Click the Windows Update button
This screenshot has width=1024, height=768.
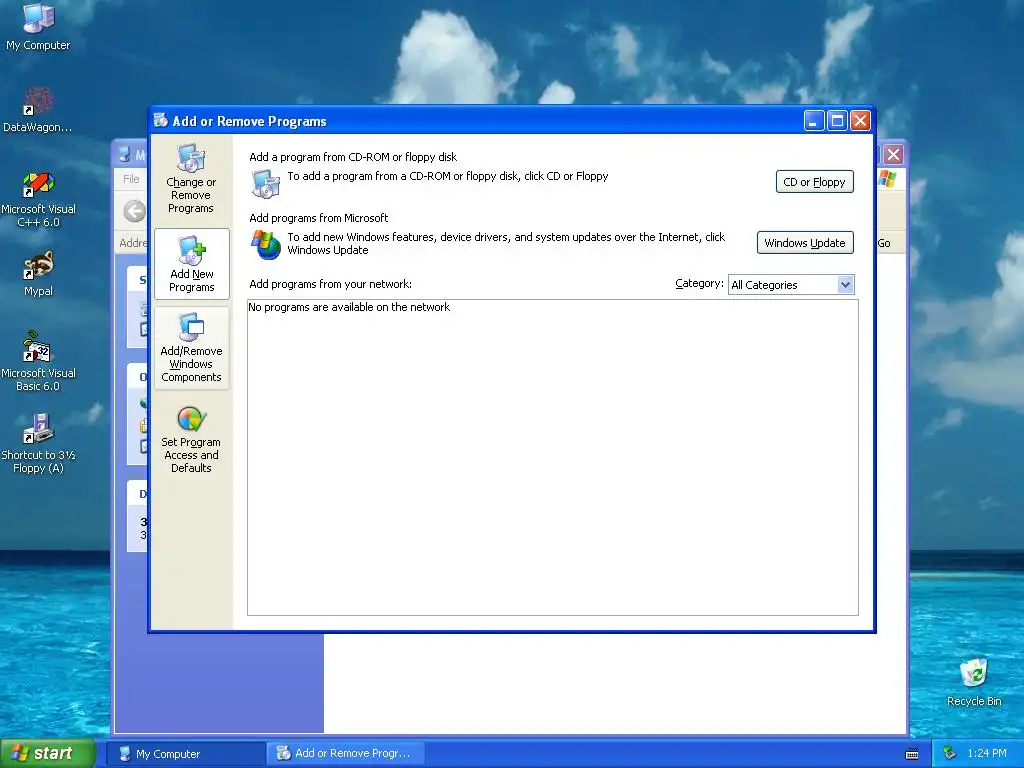(805, 243)
